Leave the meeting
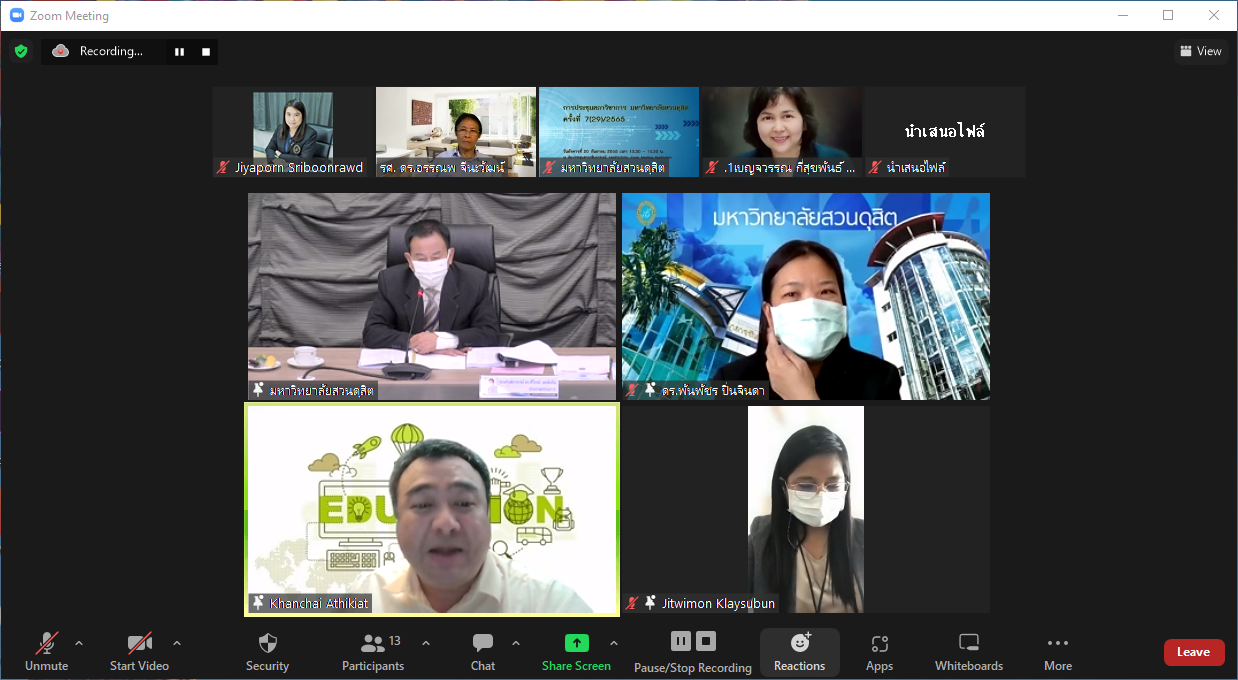The width and height of the screenshot is (1238, 680). (1193, 652)
